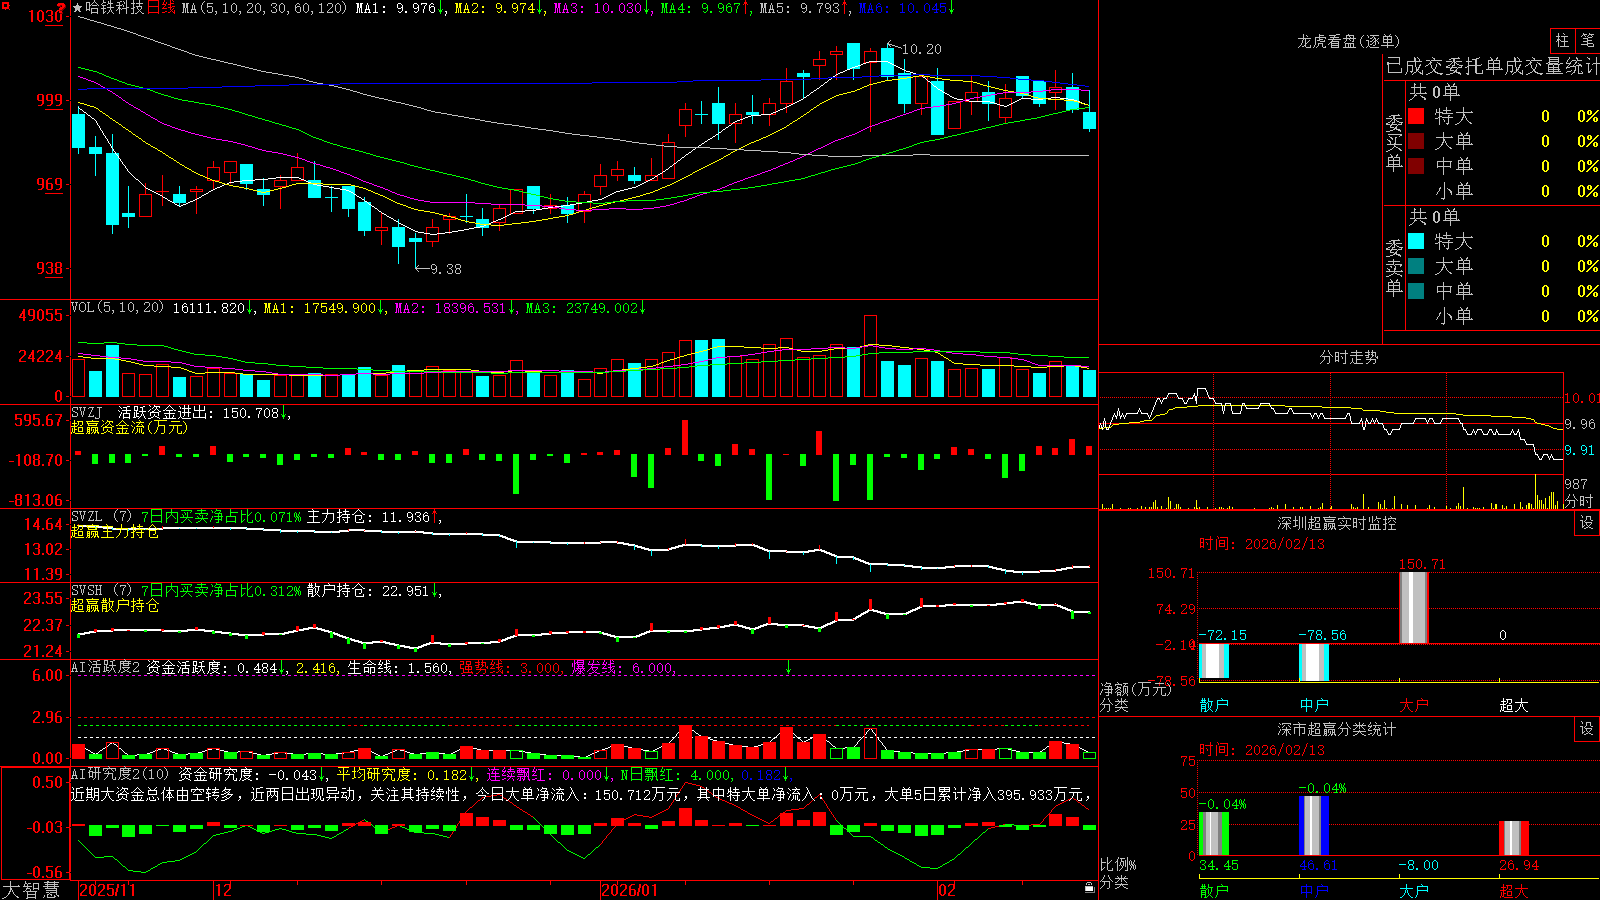The image size is (1600, 900).
Task: Click the dark red 中单 buy-order swatch
Action: tap(1416, 166)
